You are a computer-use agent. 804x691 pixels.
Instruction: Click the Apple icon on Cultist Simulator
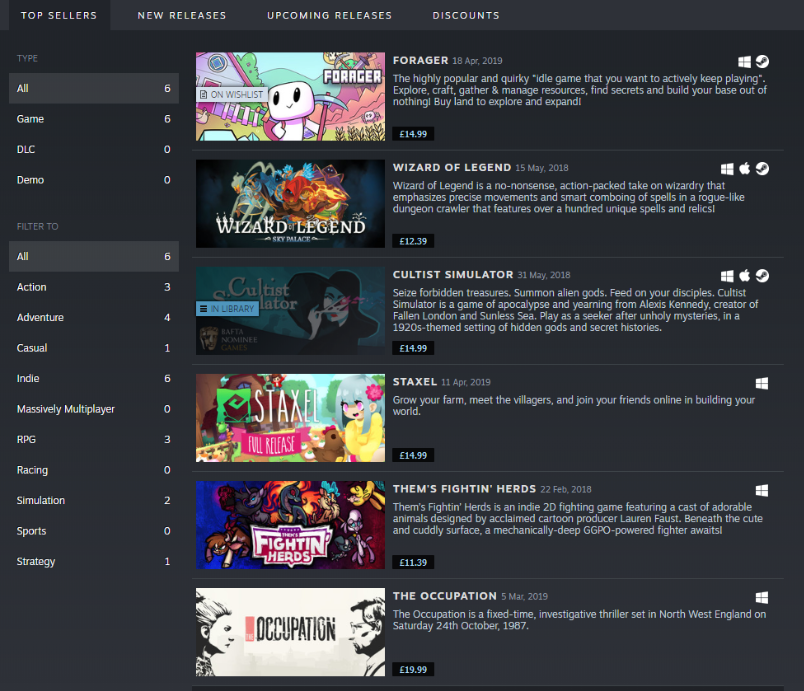coord(745,276)
